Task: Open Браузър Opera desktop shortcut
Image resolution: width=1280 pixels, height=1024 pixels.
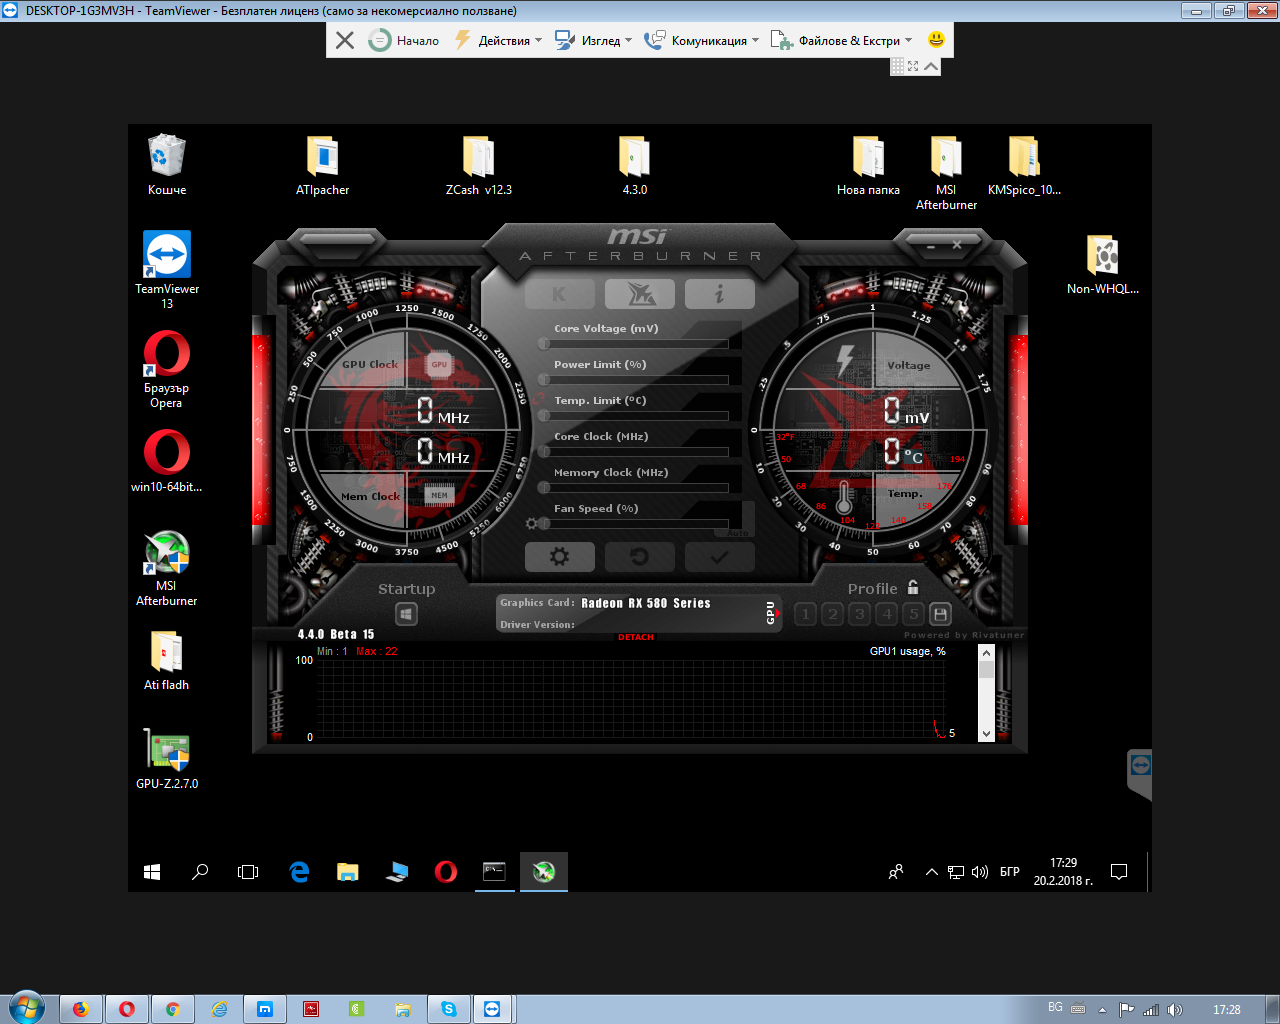Action: pos(166,369)
